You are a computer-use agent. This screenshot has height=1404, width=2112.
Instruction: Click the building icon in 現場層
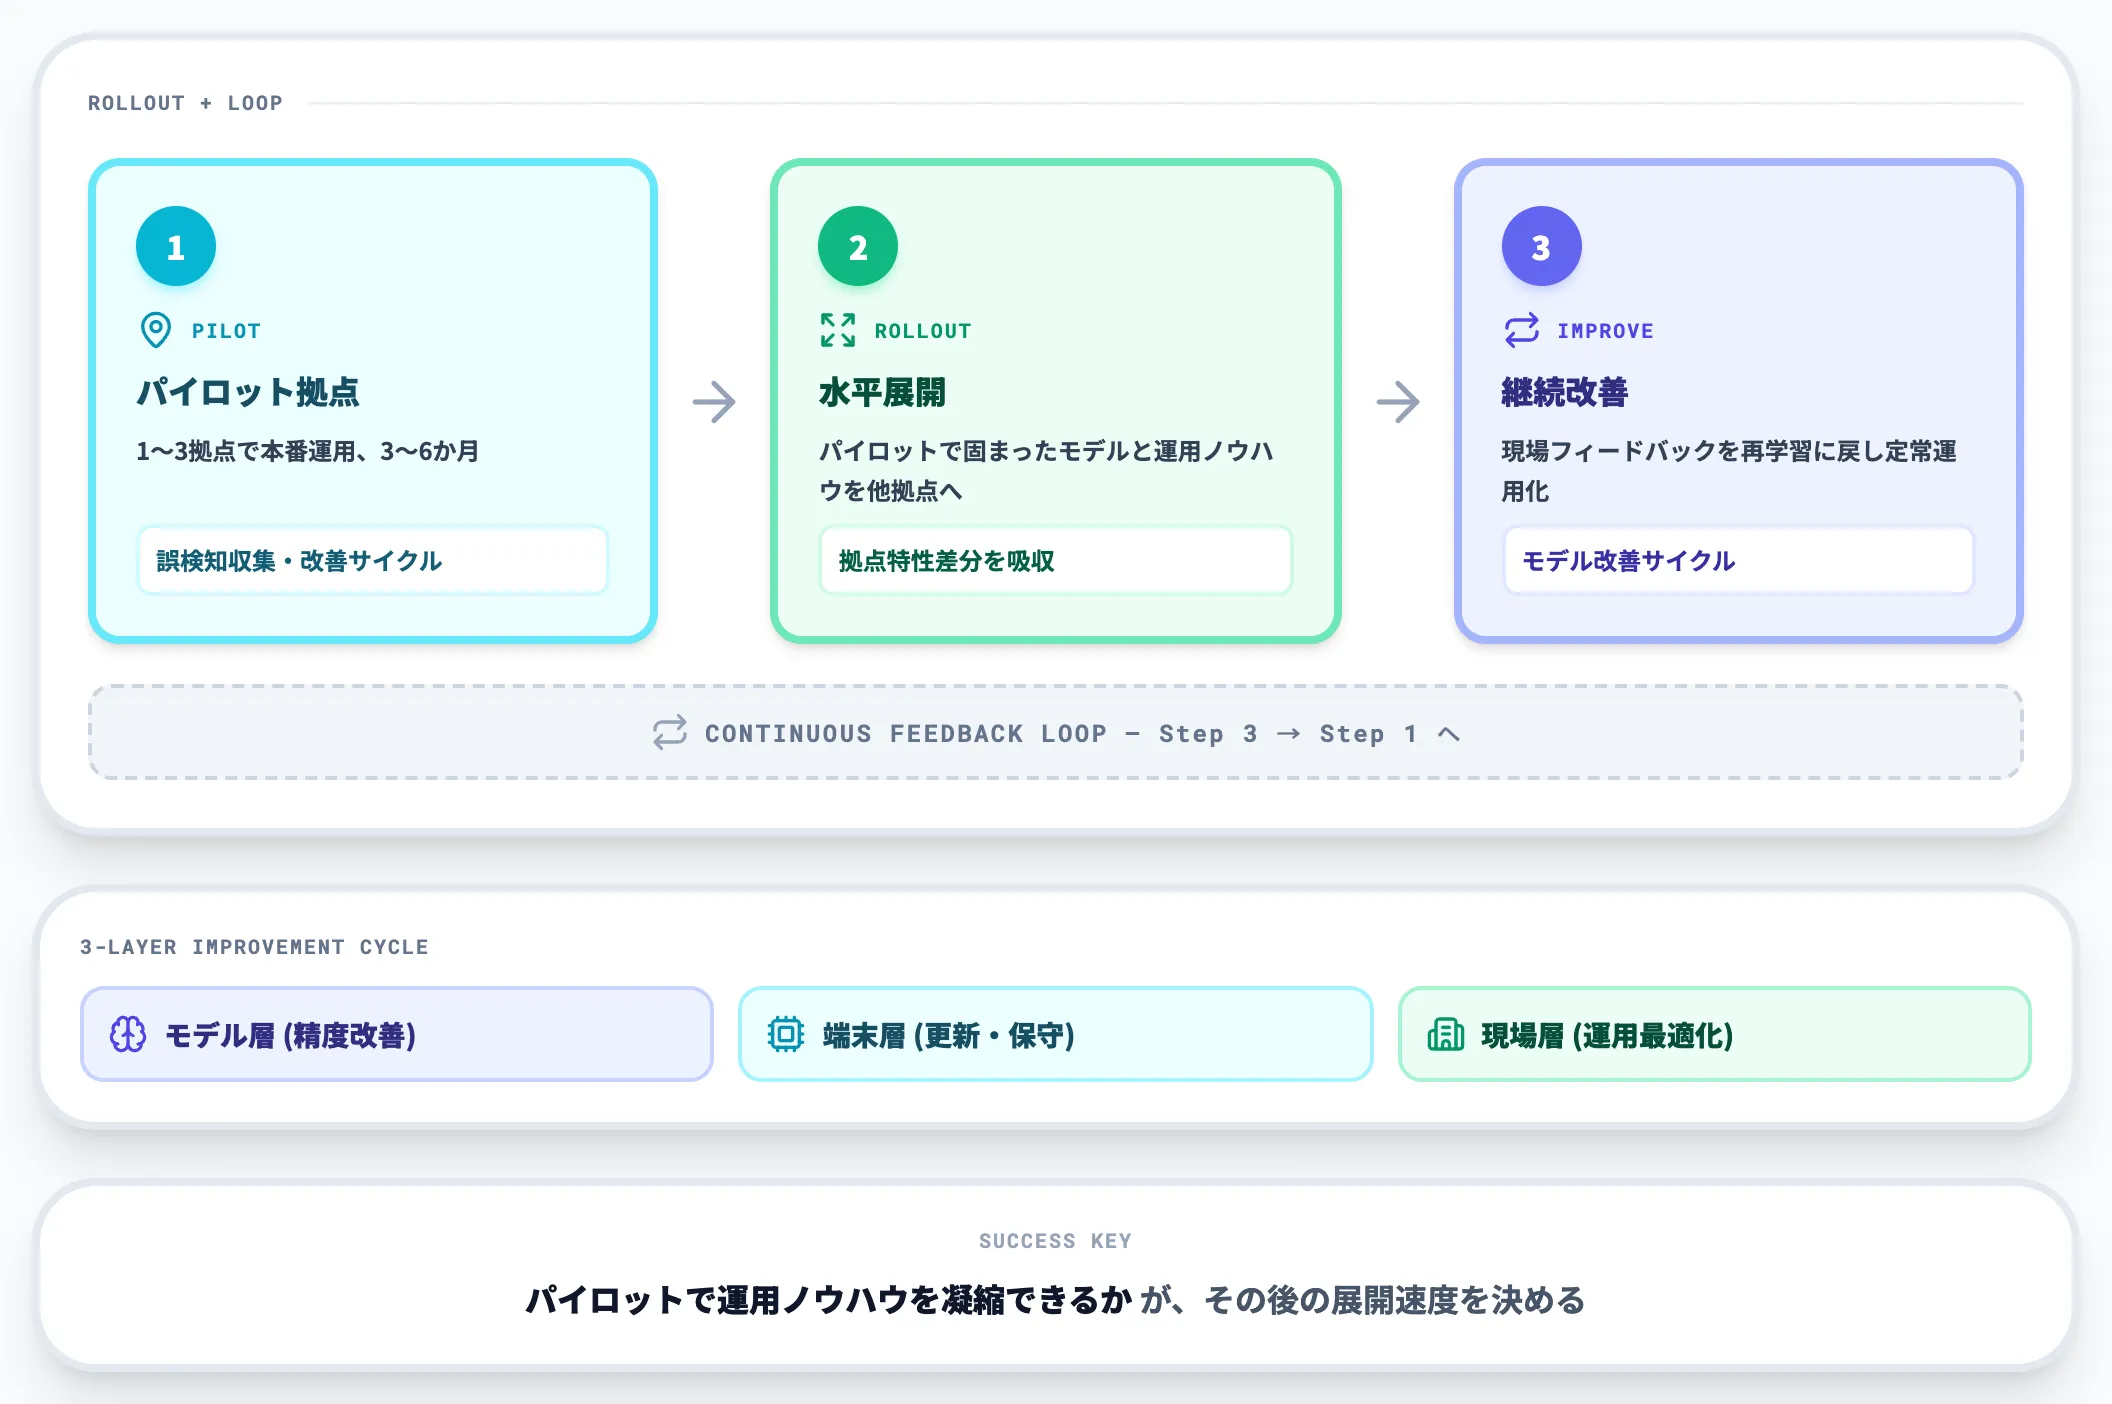pos(1446,1034)
